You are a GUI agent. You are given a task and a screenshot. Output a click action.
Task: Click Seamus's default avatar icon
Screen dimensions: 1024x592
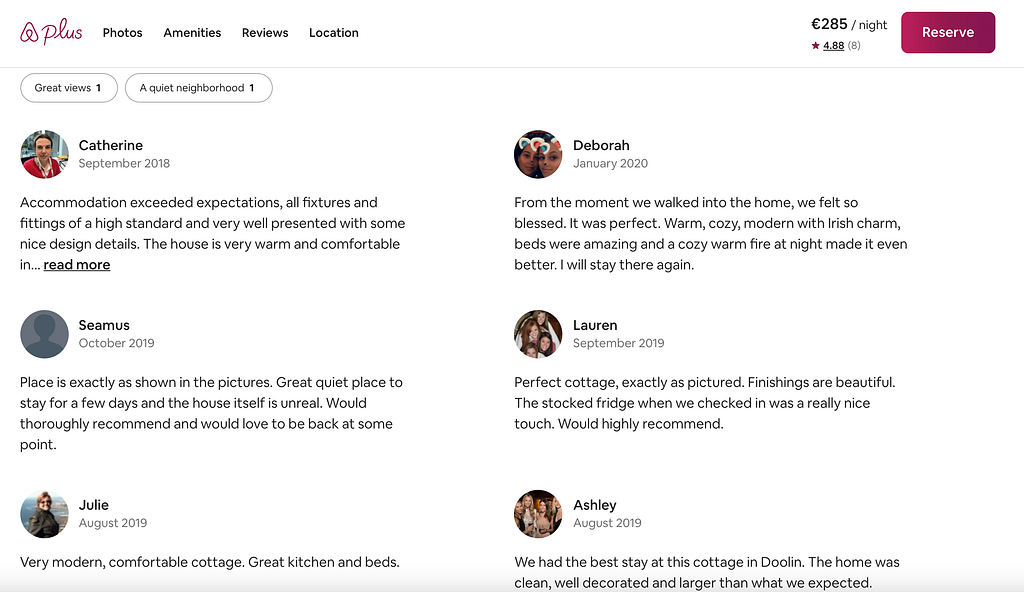[x=44, y=334]
